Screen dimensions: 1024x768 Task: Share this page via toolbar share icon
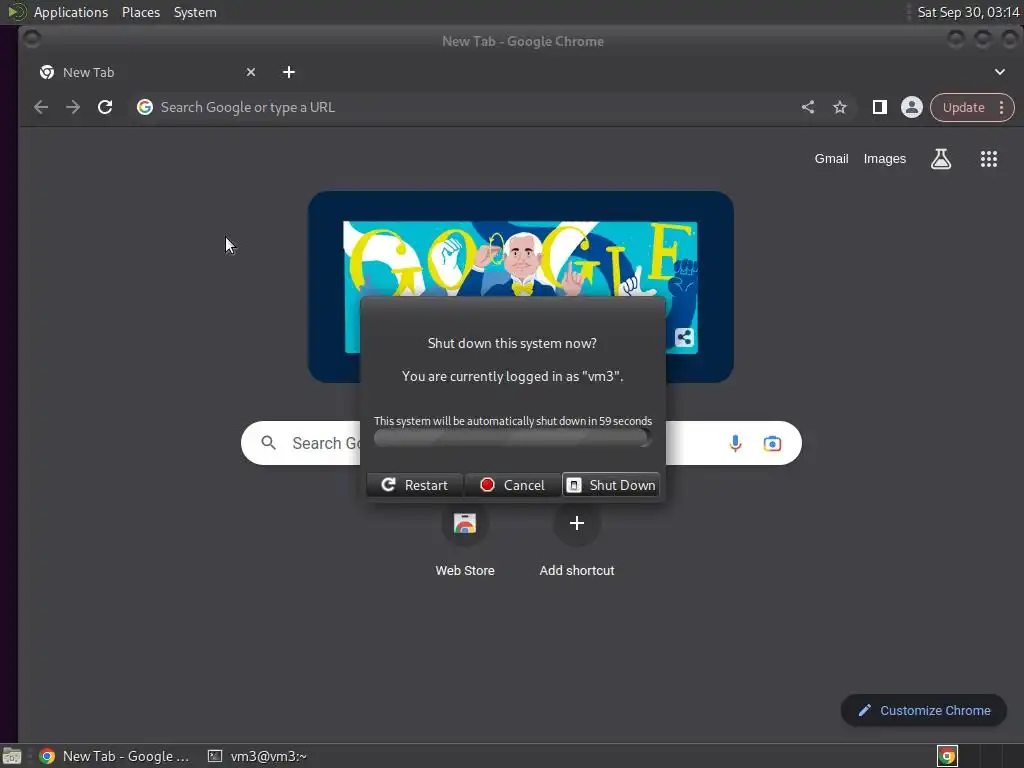[808, 107]
